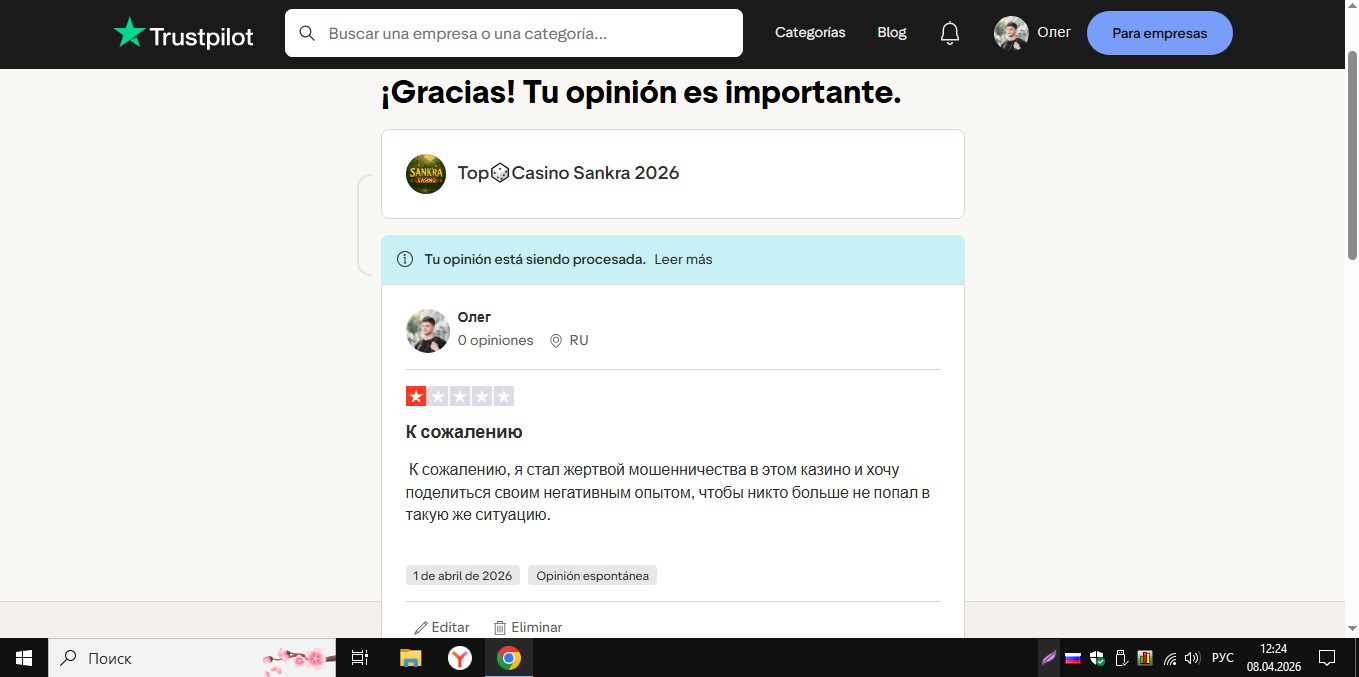1359x677 pixels.
Task: Open Top Casino Sankra 2026 company link
Action: 568,173
